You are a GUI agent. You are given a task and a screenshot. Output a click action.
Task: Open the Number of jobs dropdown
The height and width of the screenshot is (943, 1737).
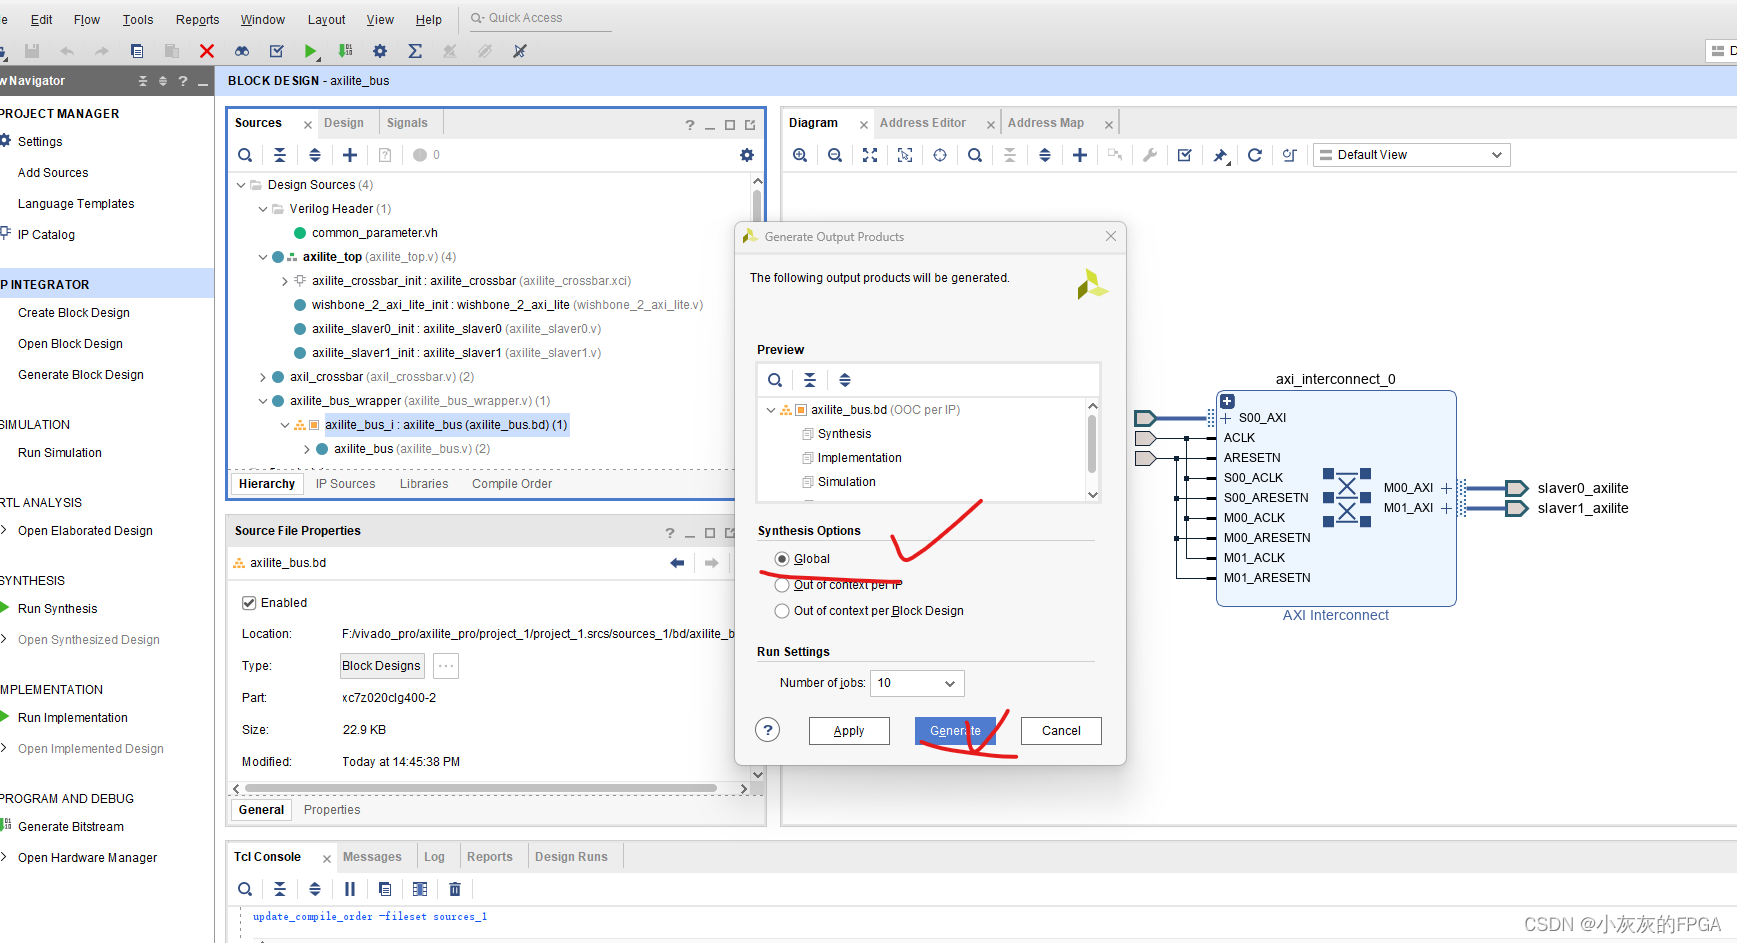click(917, 683)
